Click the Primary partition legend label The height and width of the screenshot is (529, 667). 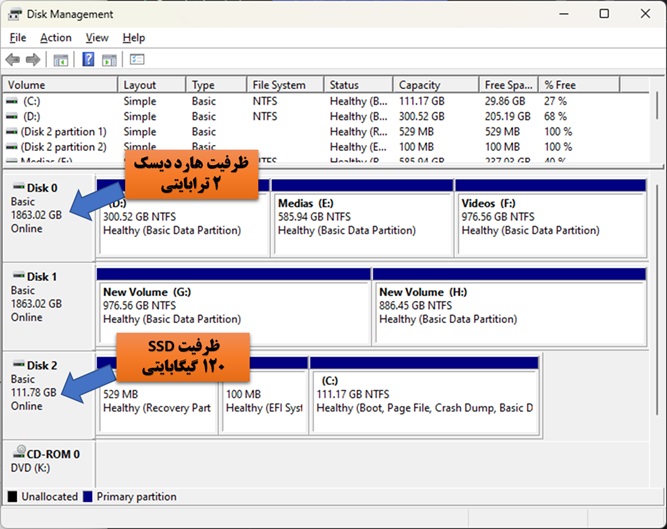pos(136,497)
